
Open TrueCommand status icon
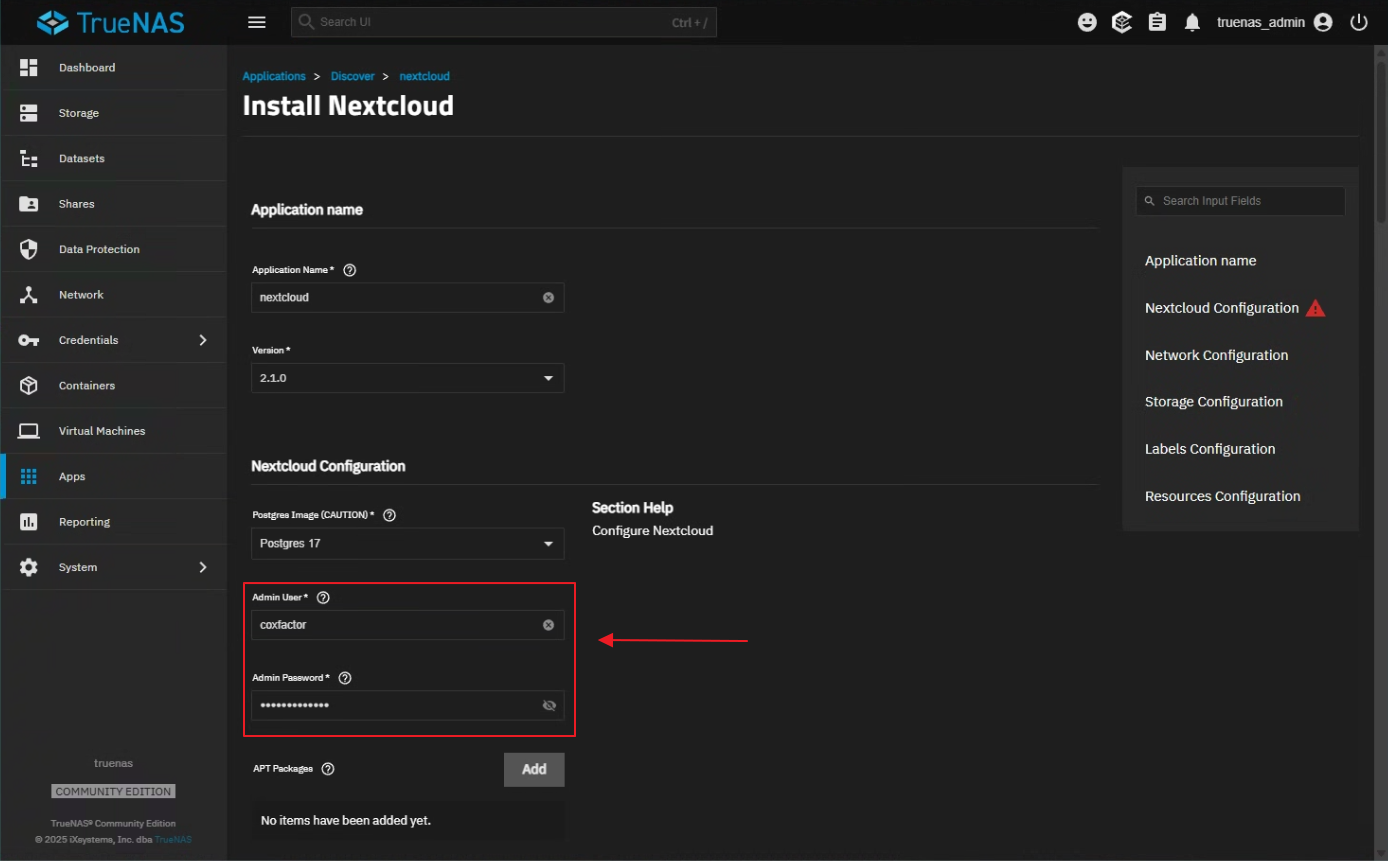[1122, 22]
